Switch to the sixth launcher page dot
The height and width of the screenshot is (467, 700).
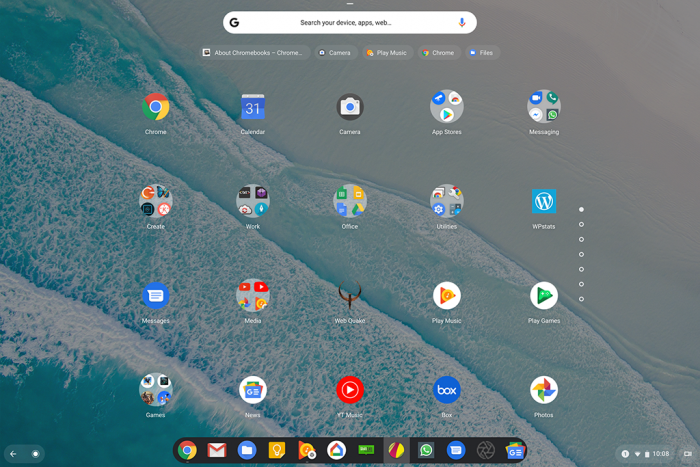[581, 284]
